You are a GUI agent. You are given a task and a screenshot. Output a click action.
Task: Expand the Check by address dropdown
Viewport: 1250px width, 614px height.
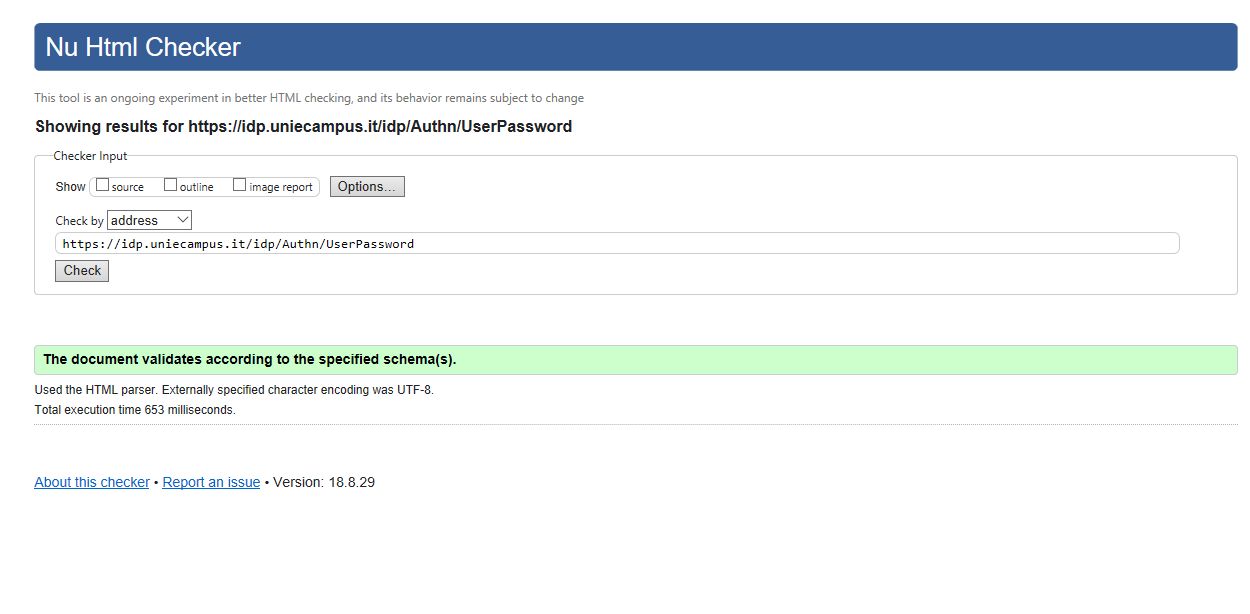149,220
